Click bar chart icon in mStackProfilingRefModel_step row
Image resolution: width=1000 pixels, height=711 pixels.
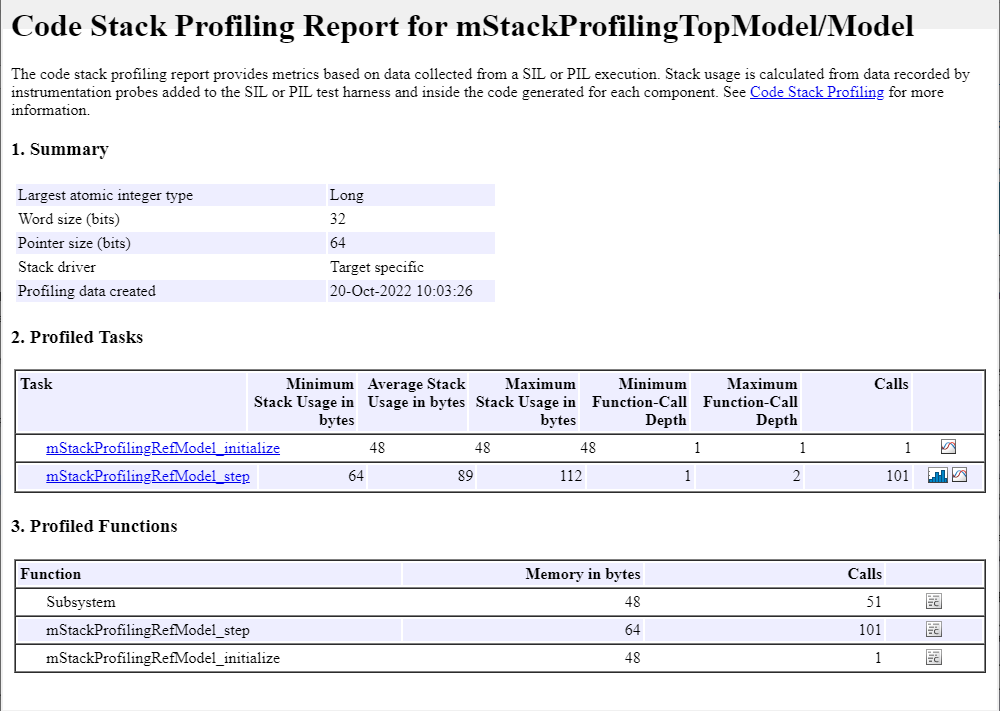pos(937,476)
